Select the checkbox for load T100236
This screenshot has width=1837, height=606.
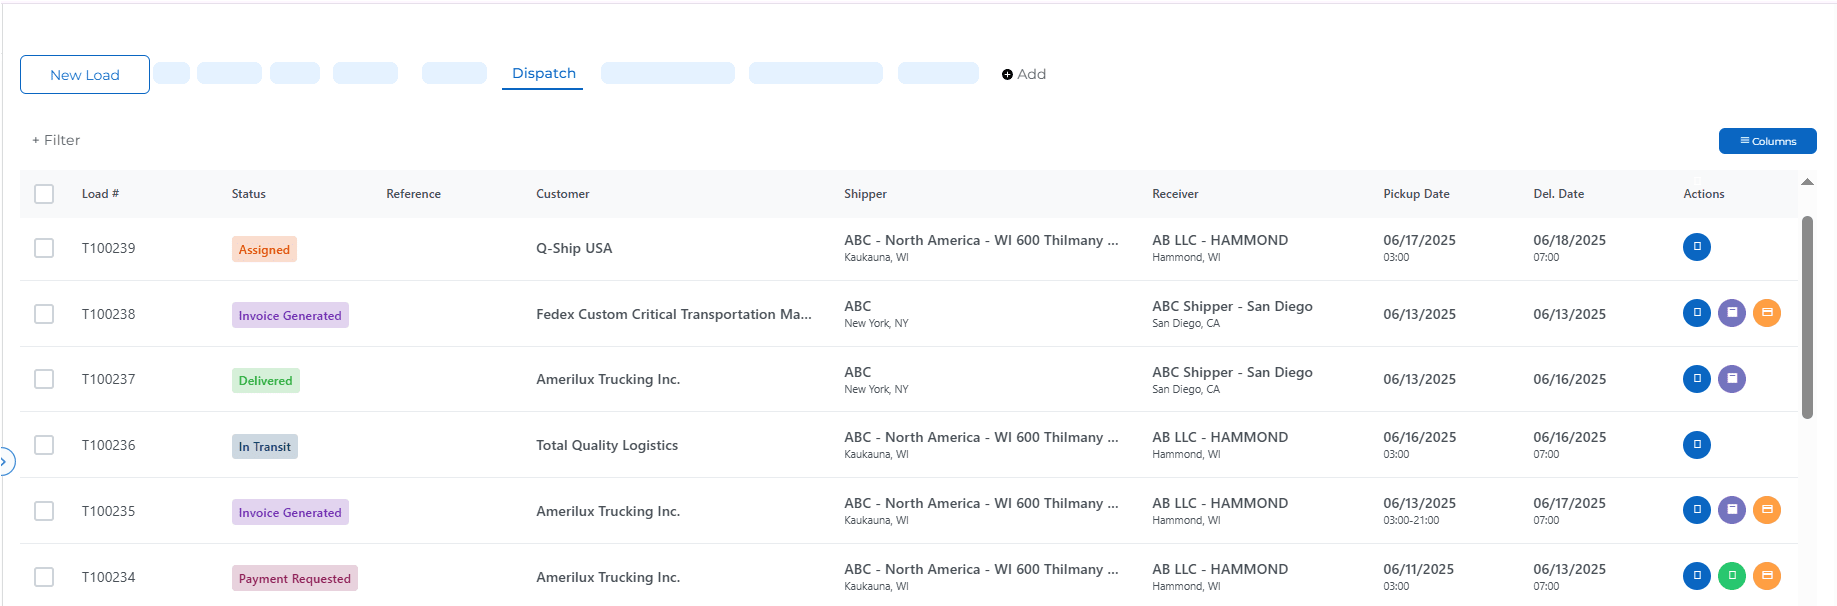[x=44, y=445]
